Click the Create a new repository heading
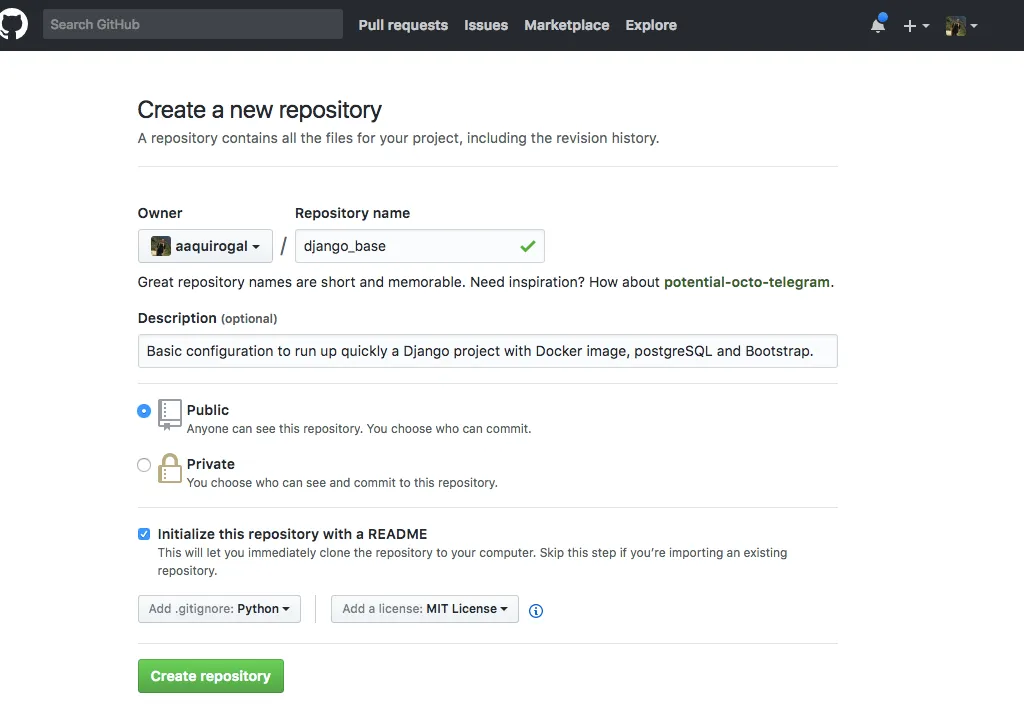The width and height of the screenshot is (1024, 719). 259,110
